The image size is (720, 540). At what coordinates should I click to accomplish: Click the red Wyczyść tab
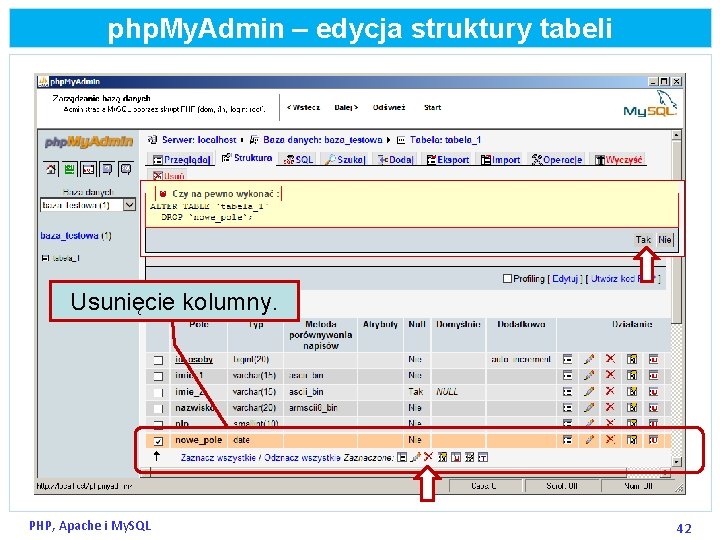618,159
